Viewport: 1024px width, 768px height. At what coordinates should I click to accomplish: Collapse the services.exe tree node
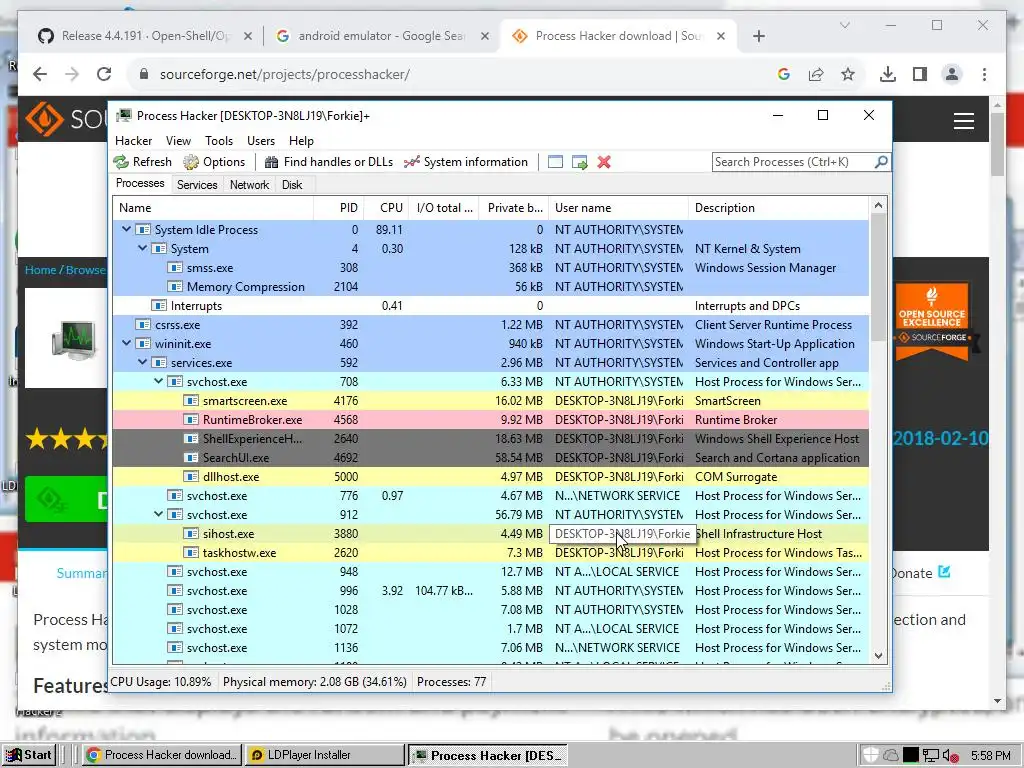(142, 362)
